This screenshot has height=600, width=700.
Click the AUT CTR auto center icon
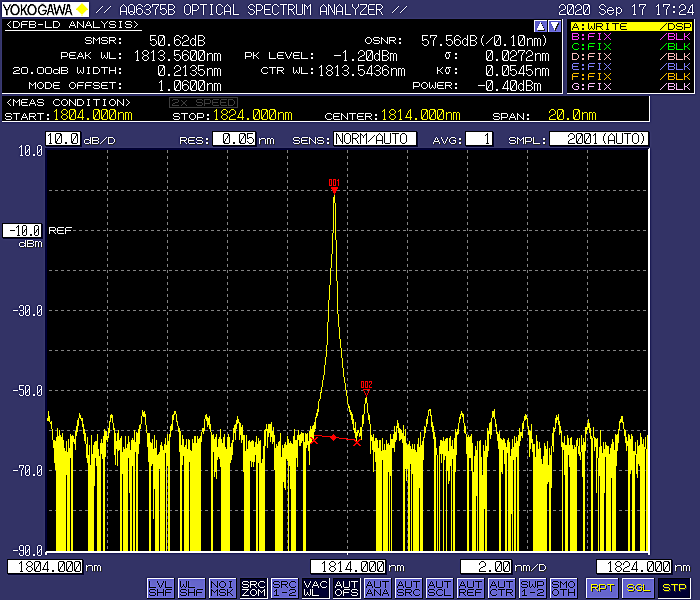click(501, 587)
